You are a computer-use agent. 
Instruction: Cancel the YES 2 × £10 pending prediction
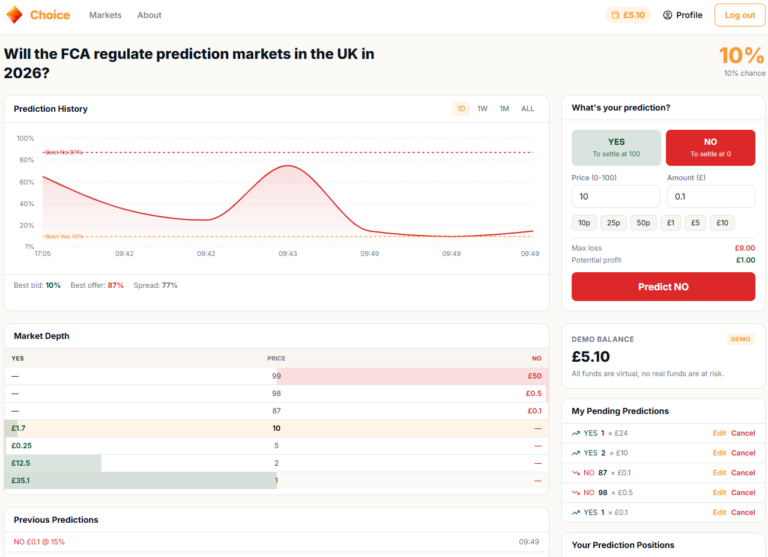(743, 453)
